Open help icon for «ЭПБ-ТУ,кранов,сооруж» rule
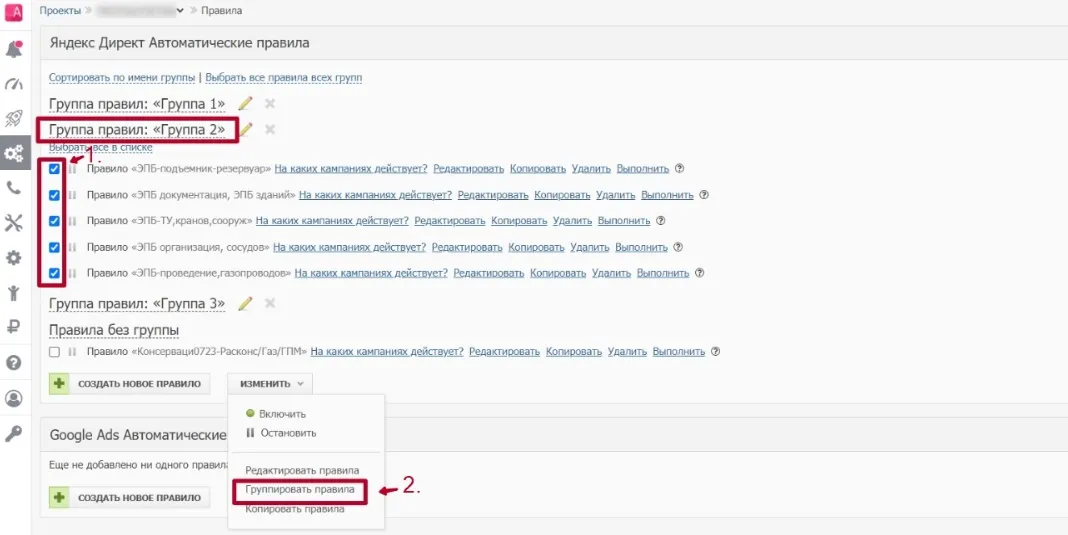This screenshot has height=535, width=1068. (660, 221)
